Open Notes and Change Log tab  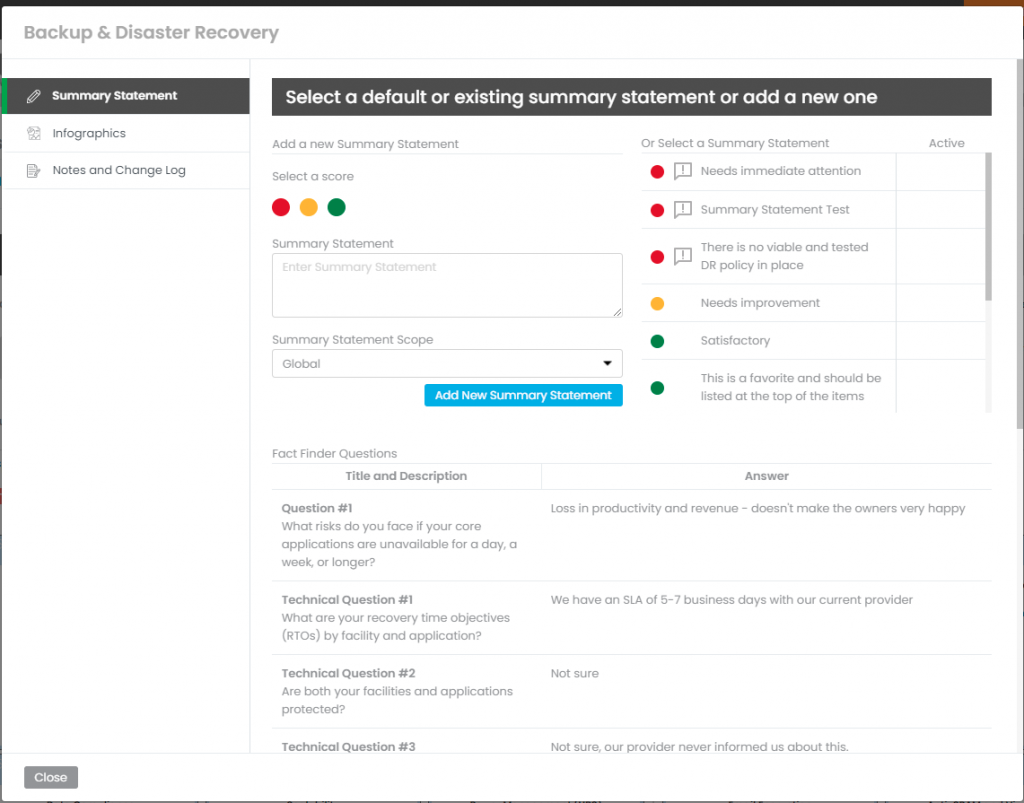127,170
